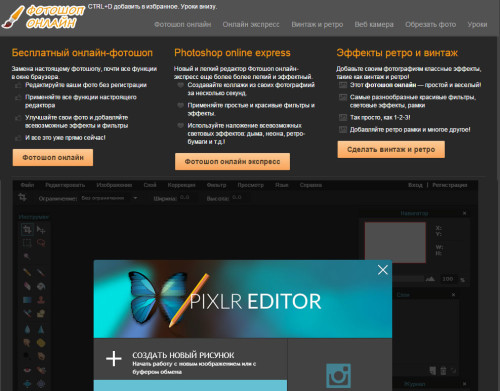This screenshot has width=500, height=391.
Task: Click the Фотошоп Онлайн brush logo
Action: [x=43, y=17]
